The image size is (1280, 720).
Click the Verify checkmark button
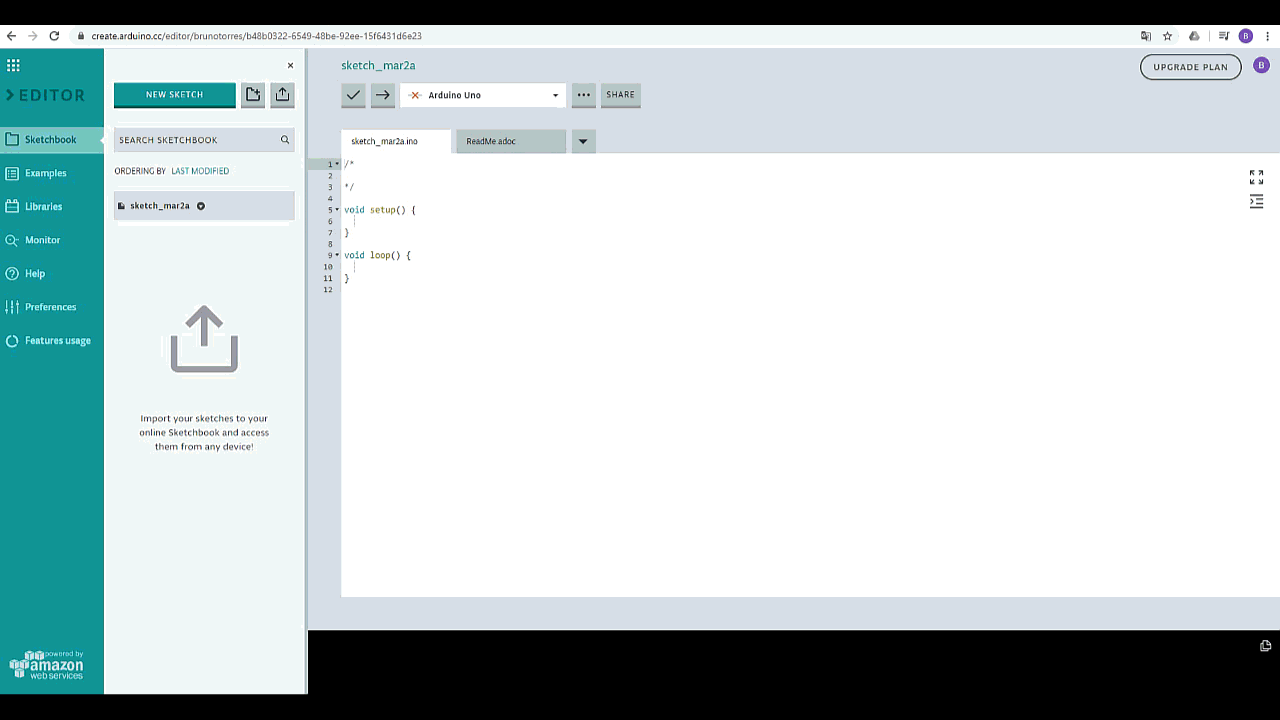point(353,95)
